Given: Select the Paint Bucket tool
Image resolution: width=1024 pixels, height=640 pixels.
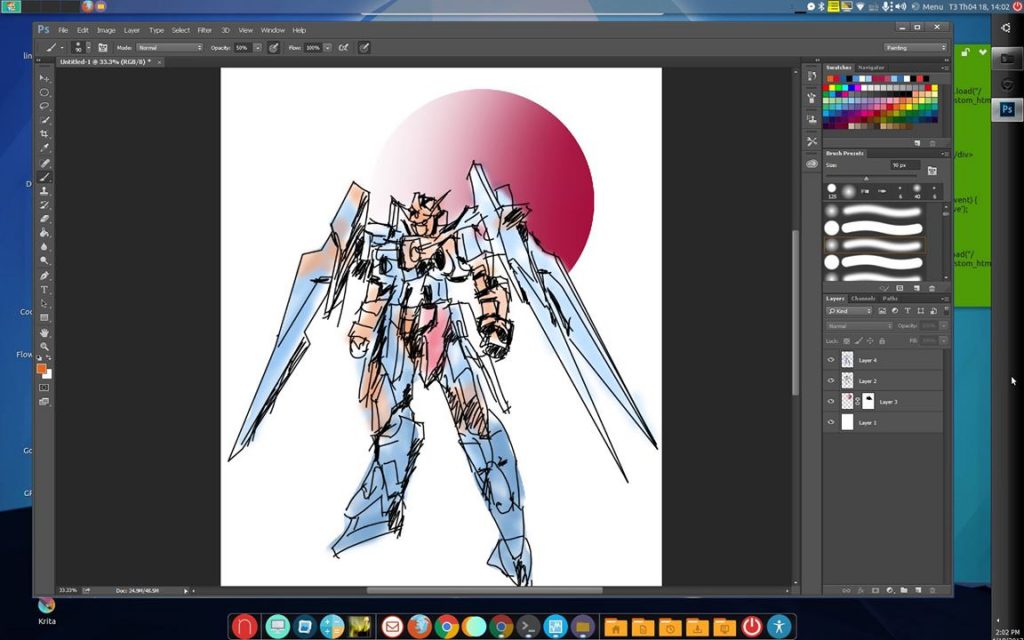Looking at the screenshot, I should 44,232.
